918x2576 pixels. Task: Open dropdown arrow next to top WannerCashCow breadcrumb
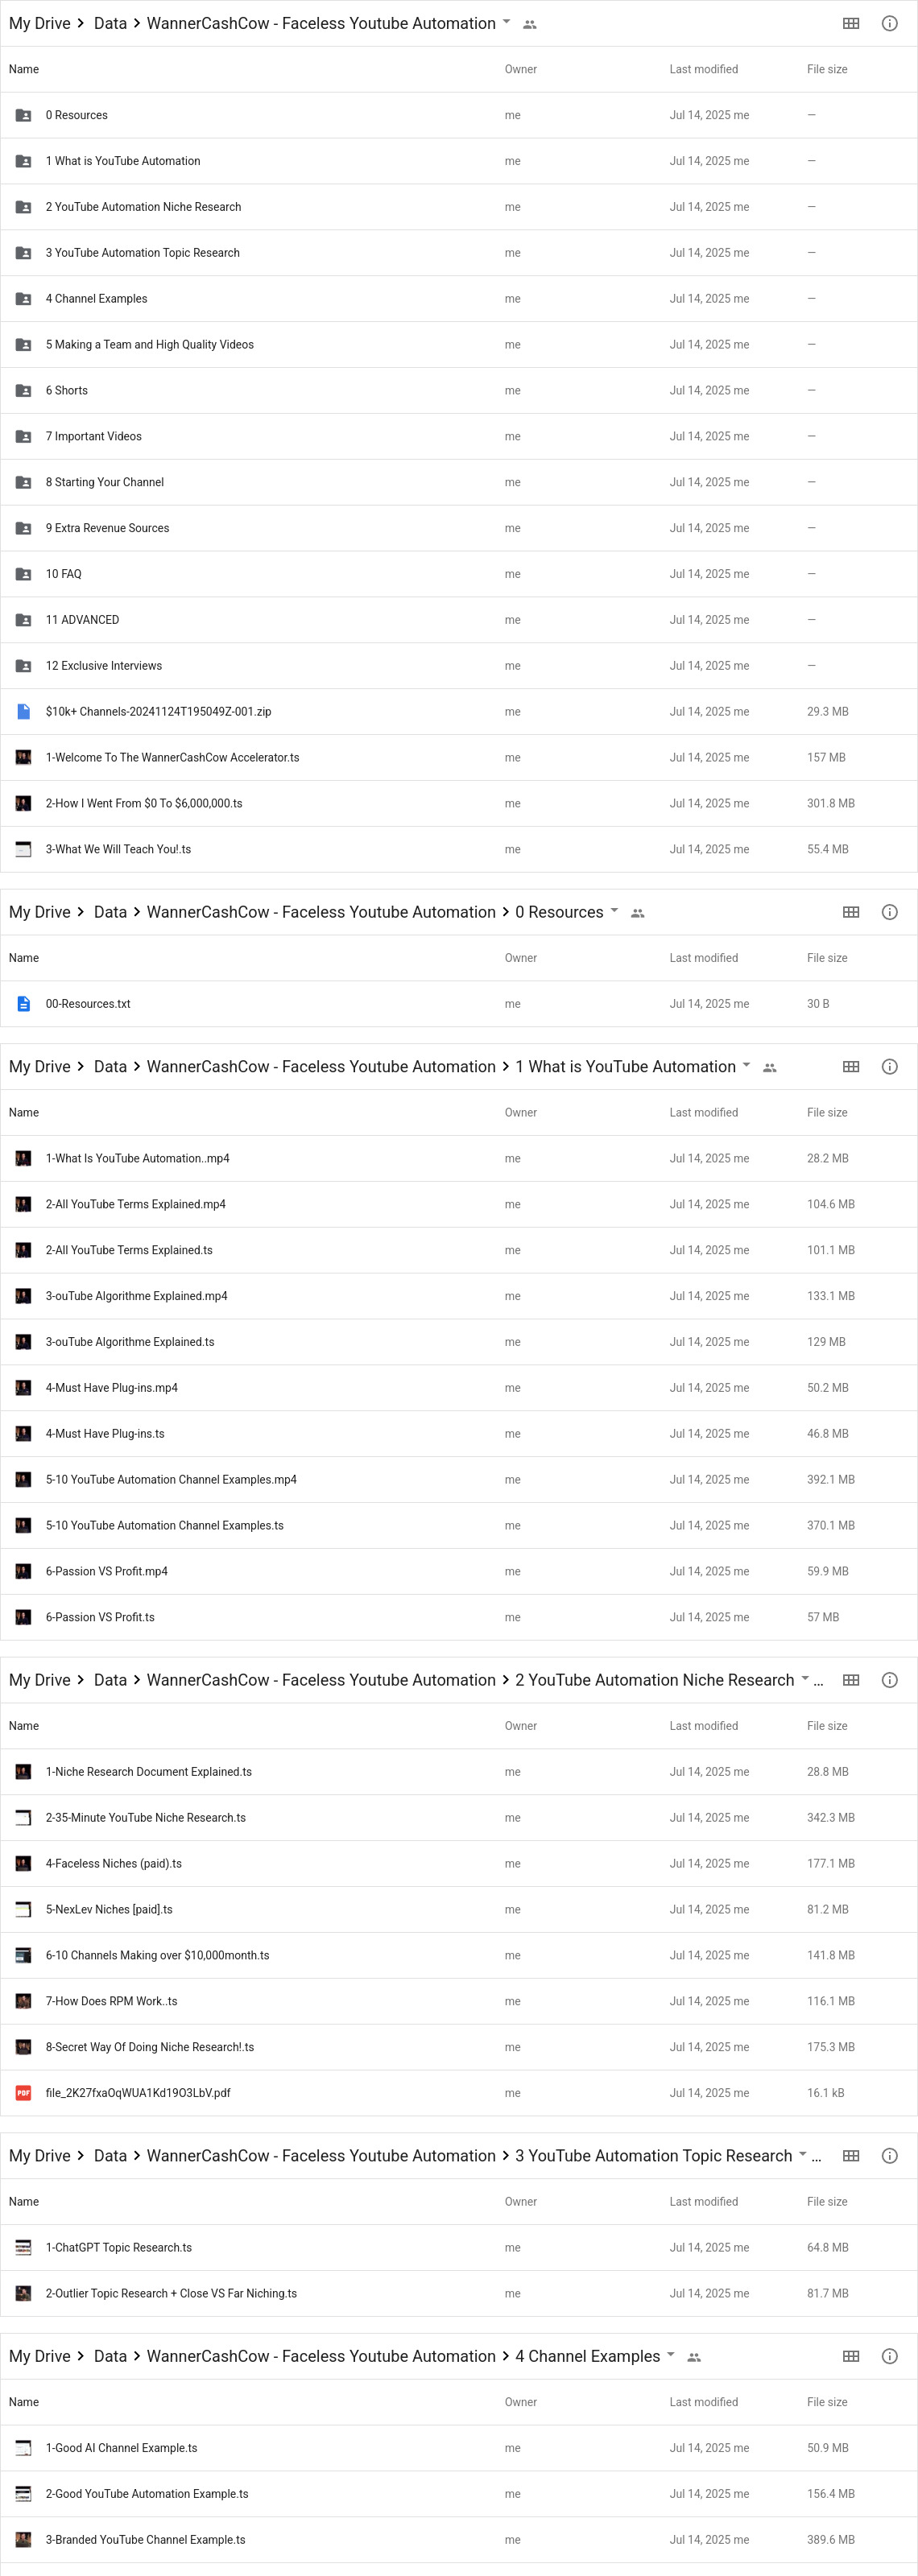506,21
